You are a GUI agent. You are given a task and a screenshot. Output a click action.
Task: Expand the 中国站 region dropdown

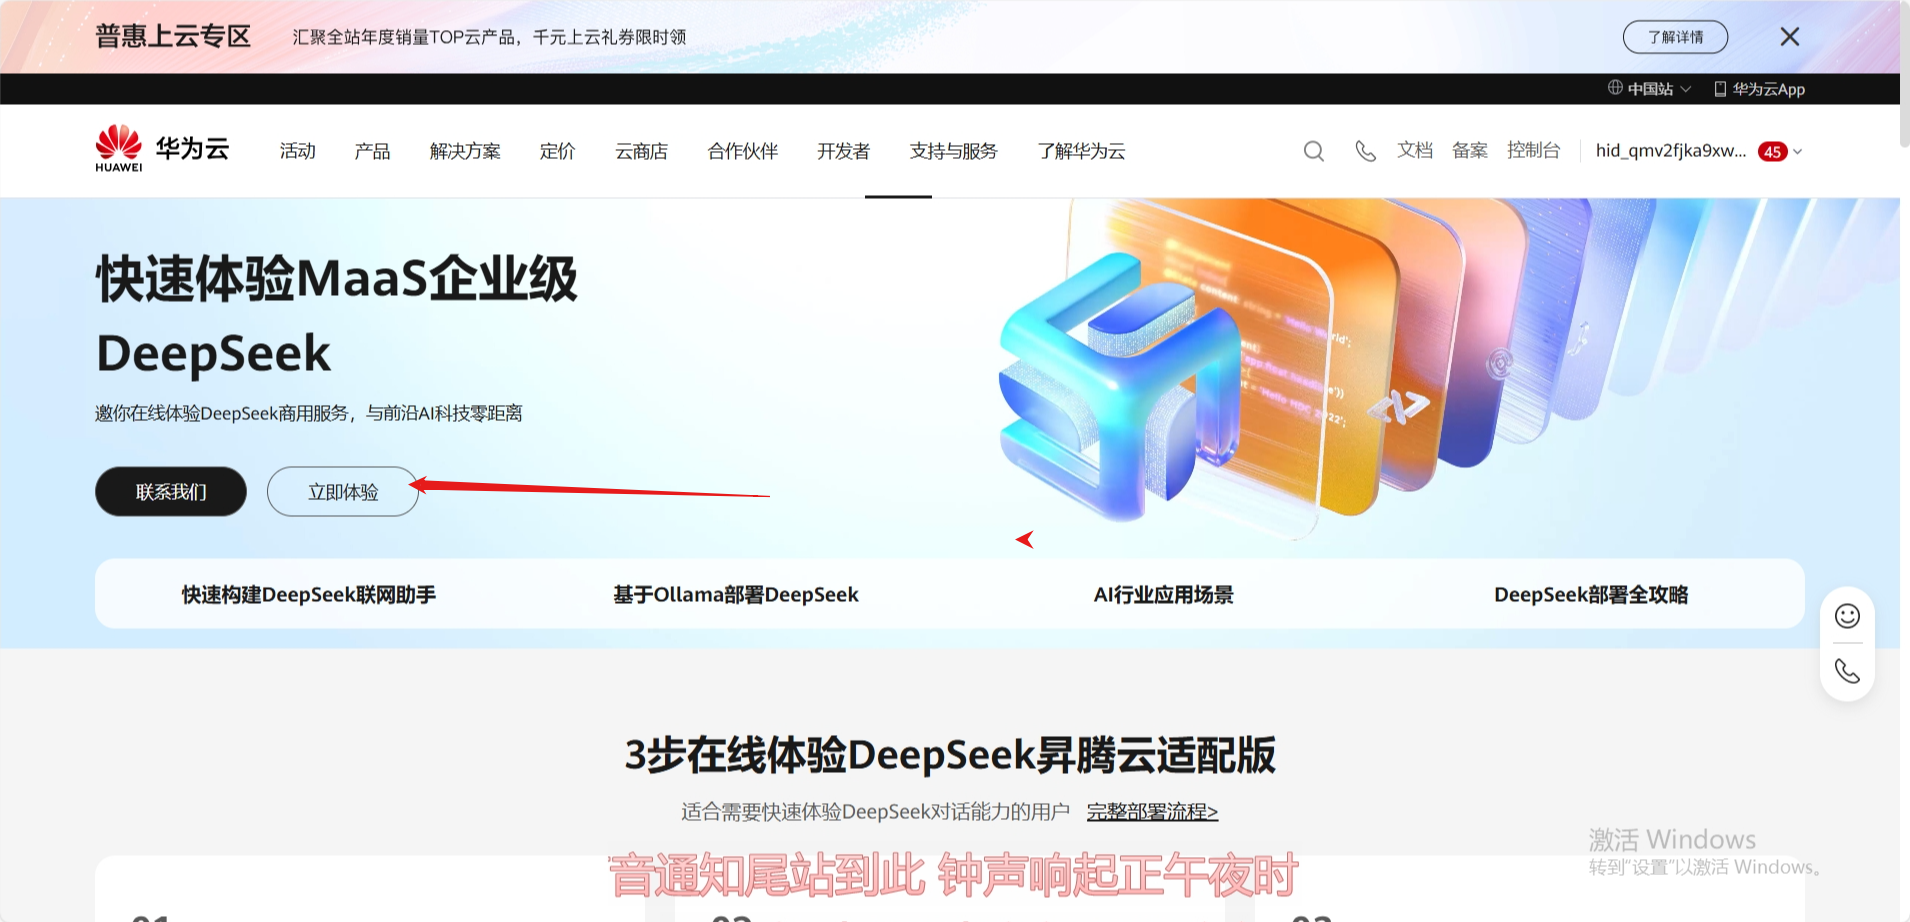tap(1650, 89)
